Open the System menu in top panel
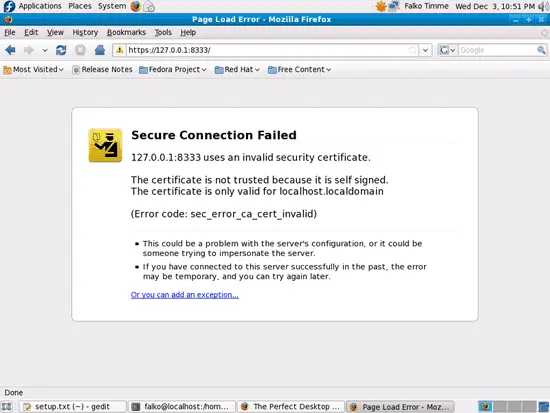 pyautogui.click(x=112, y=6)
